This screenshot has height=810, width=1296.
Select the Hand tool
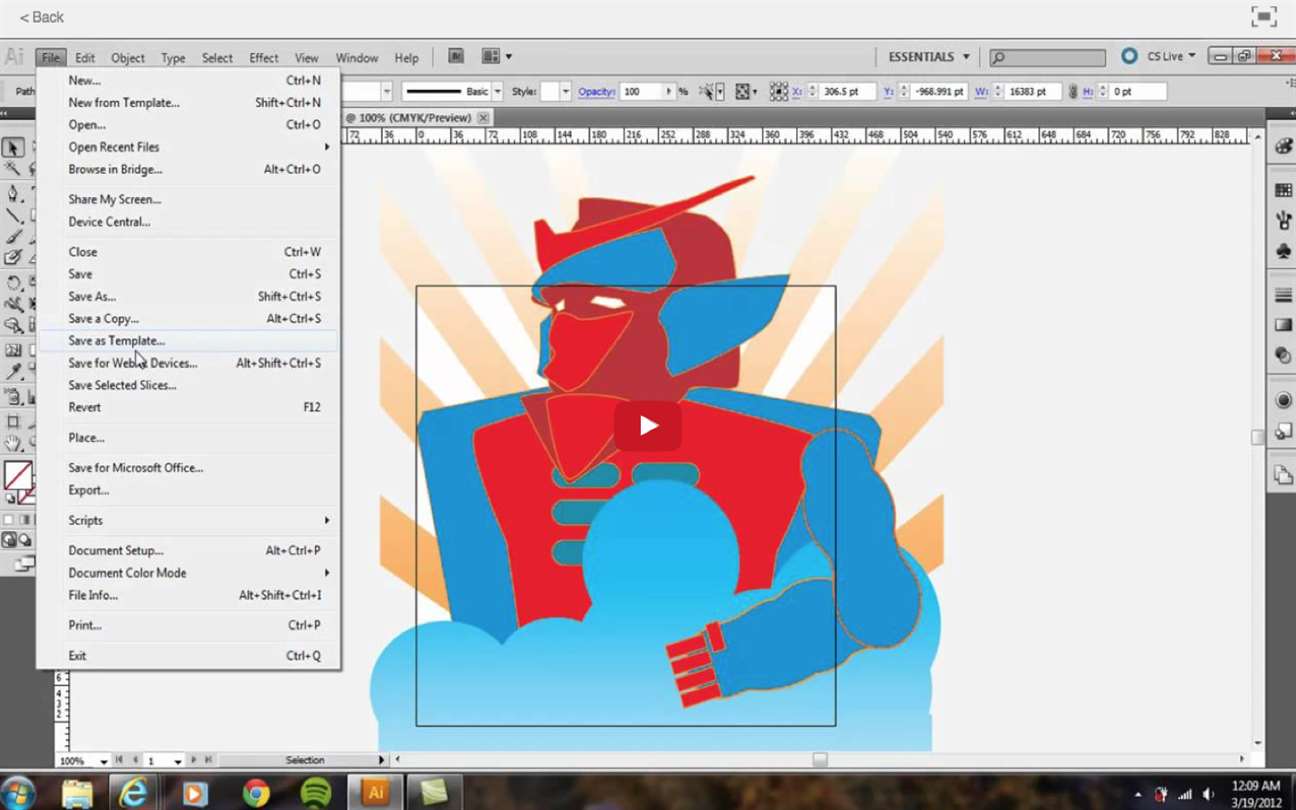13,443
